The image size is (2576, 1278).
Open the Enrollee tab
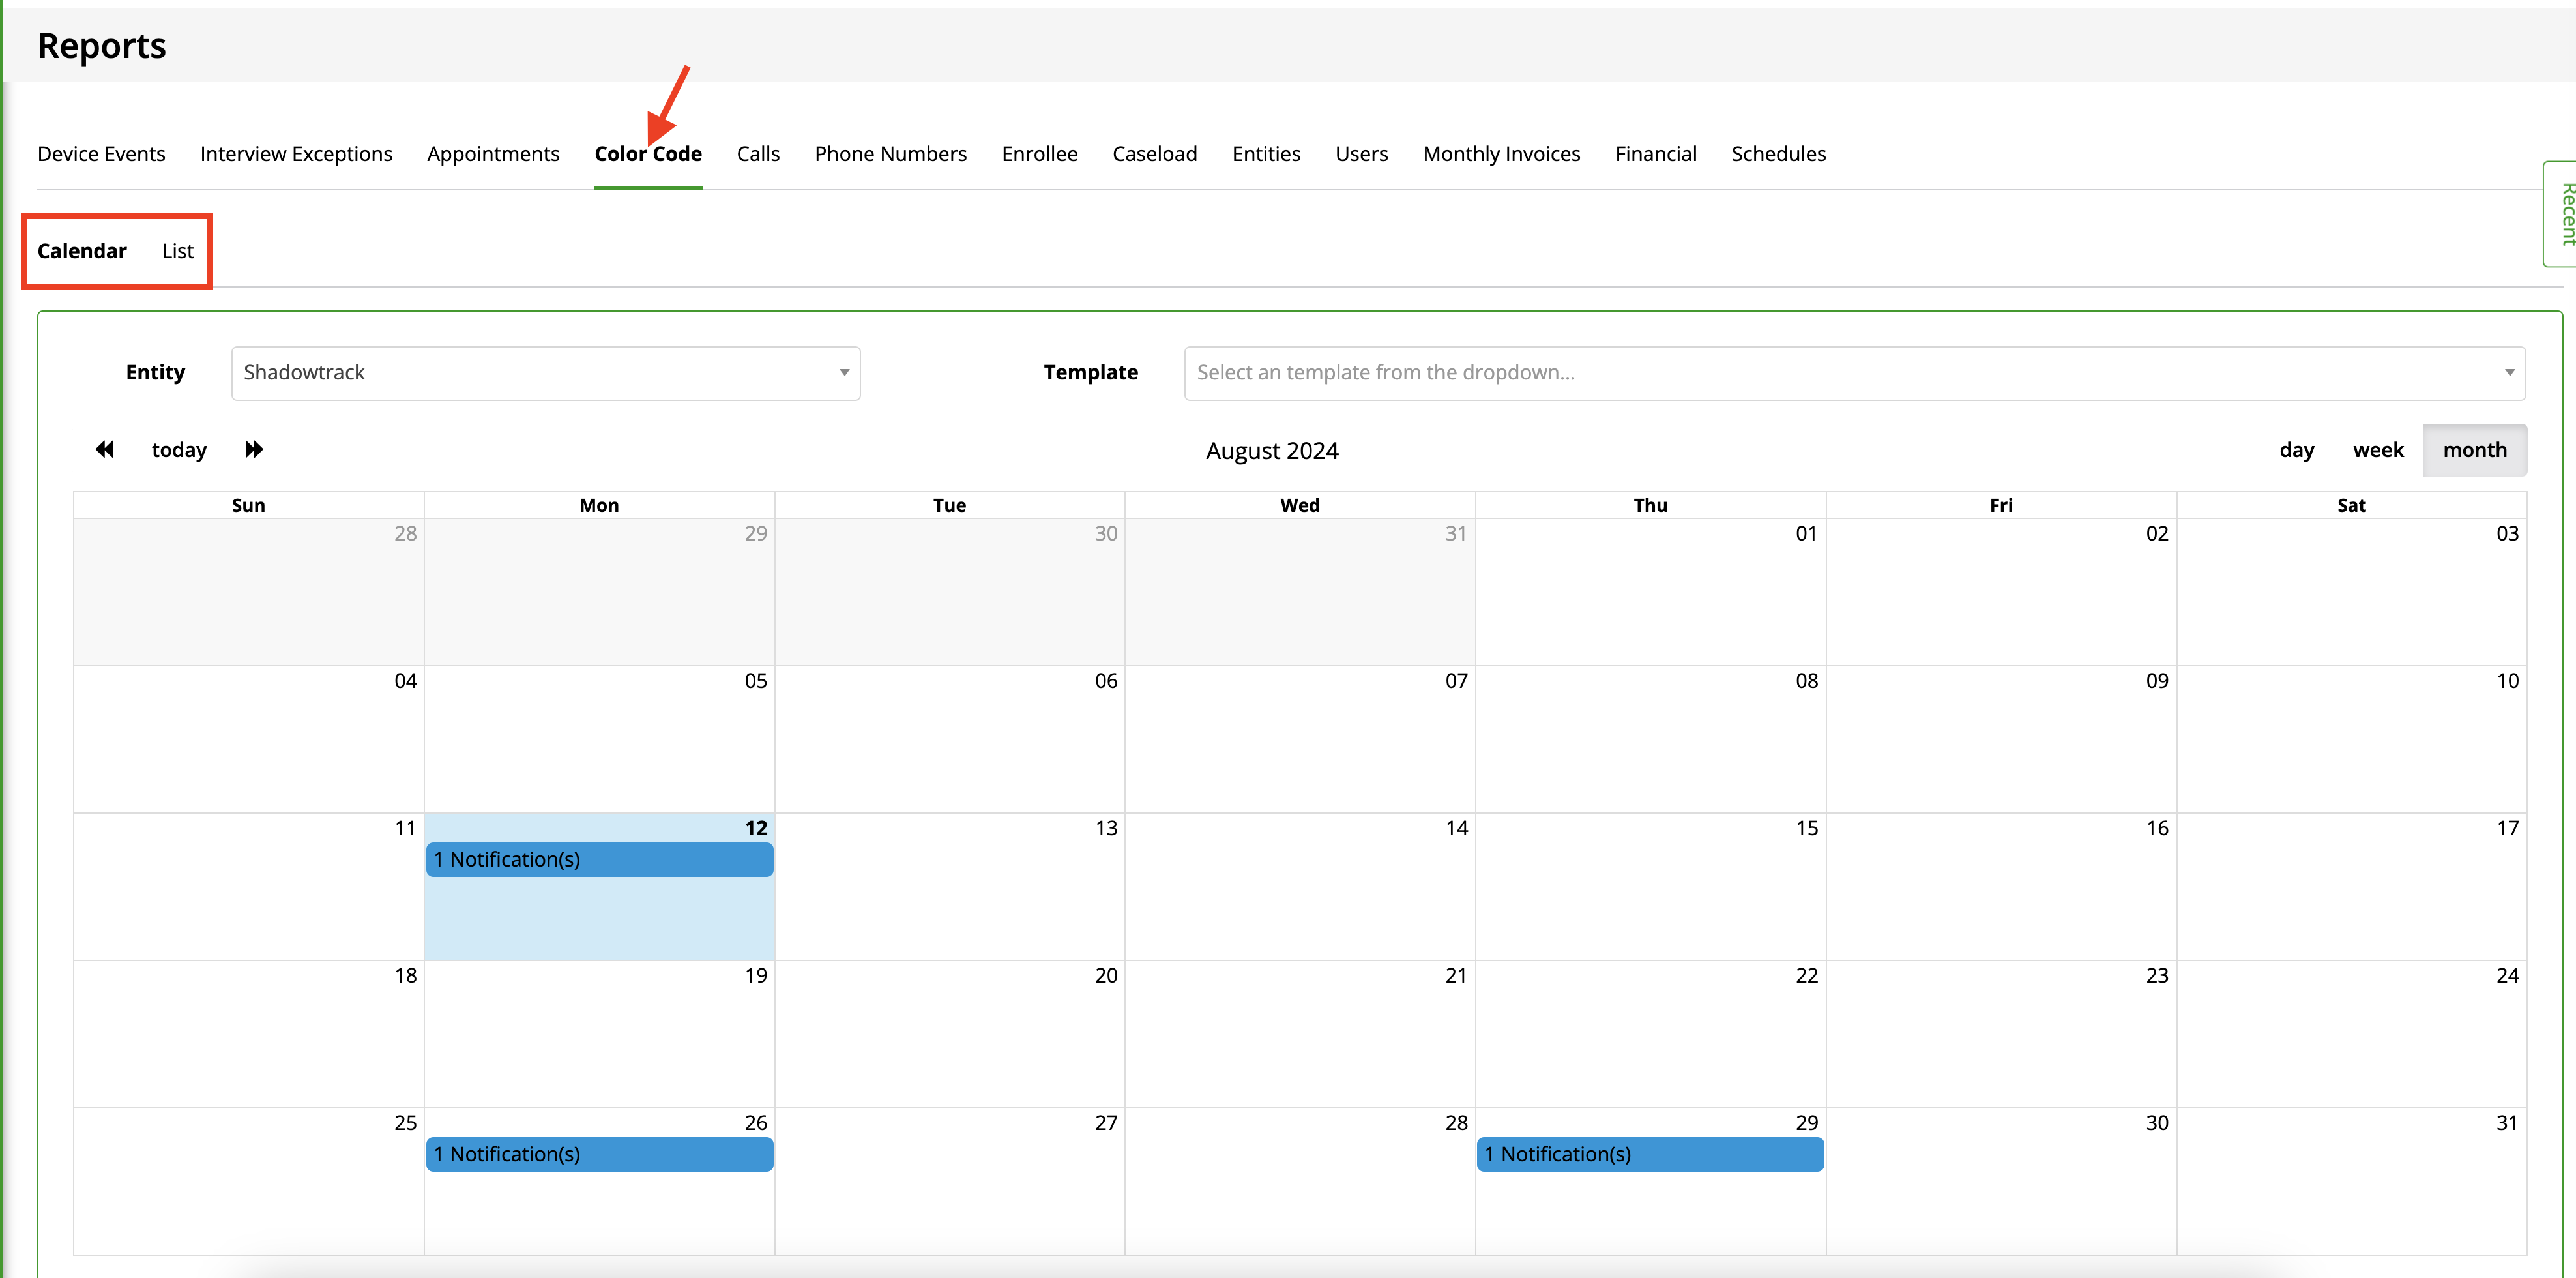[1039, 154]
